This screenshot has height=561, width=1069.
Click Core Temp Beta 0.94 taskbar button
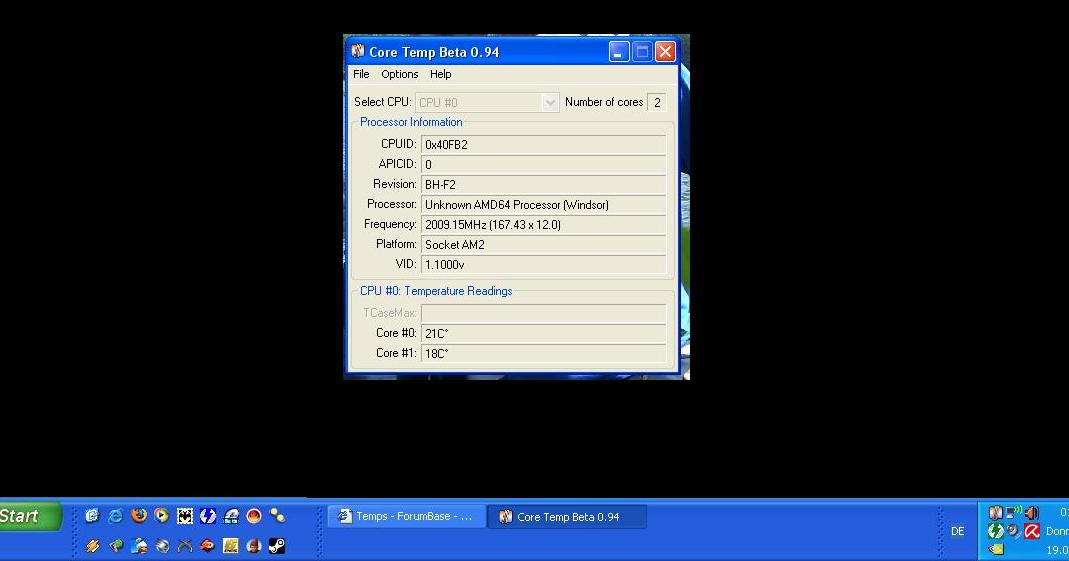(x=567, y=517)
